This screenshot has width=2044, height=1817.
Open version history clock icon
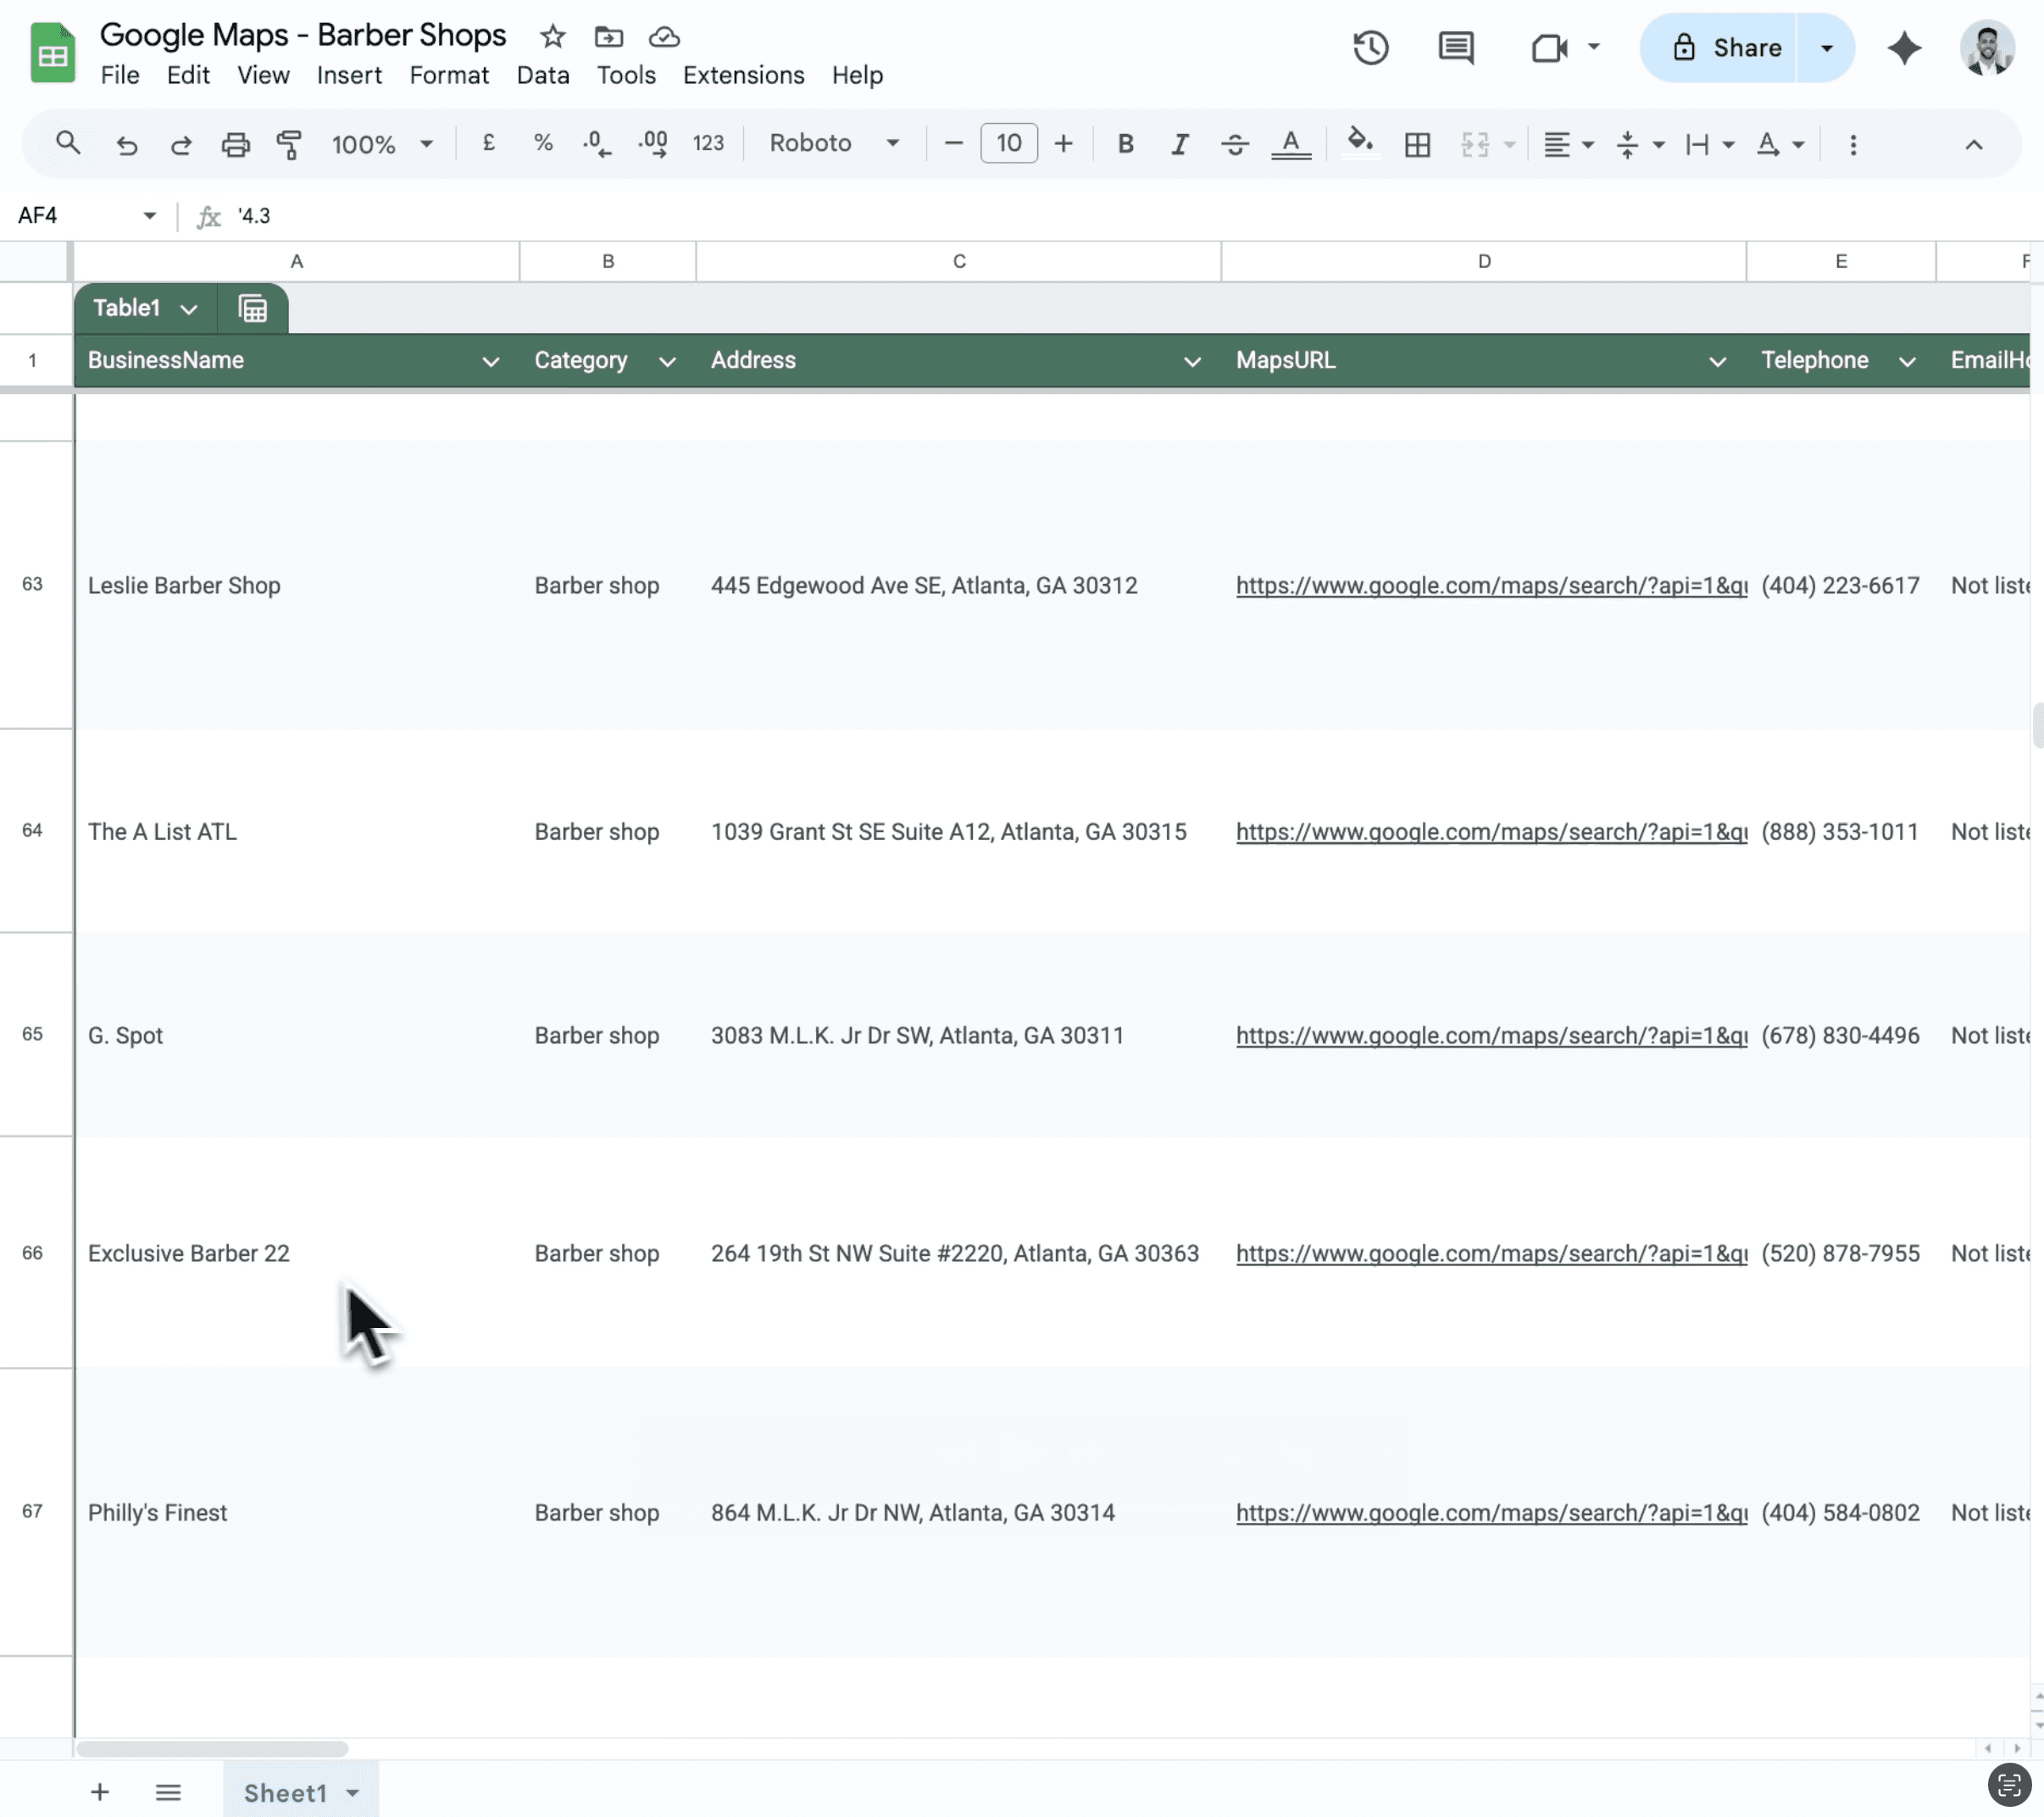pos(1370,47)
